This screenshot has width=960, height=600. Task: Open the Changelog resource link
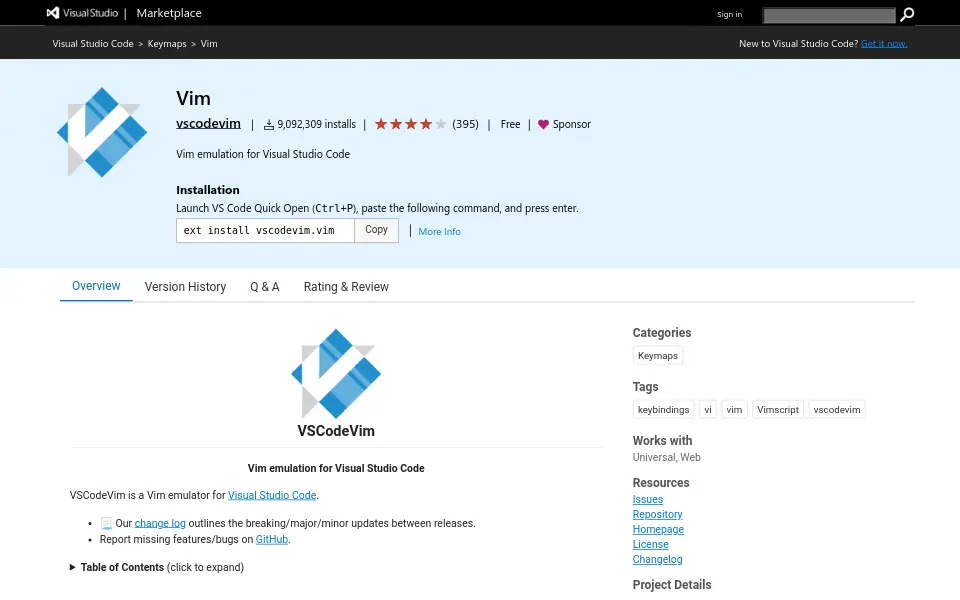coord(657,560)
